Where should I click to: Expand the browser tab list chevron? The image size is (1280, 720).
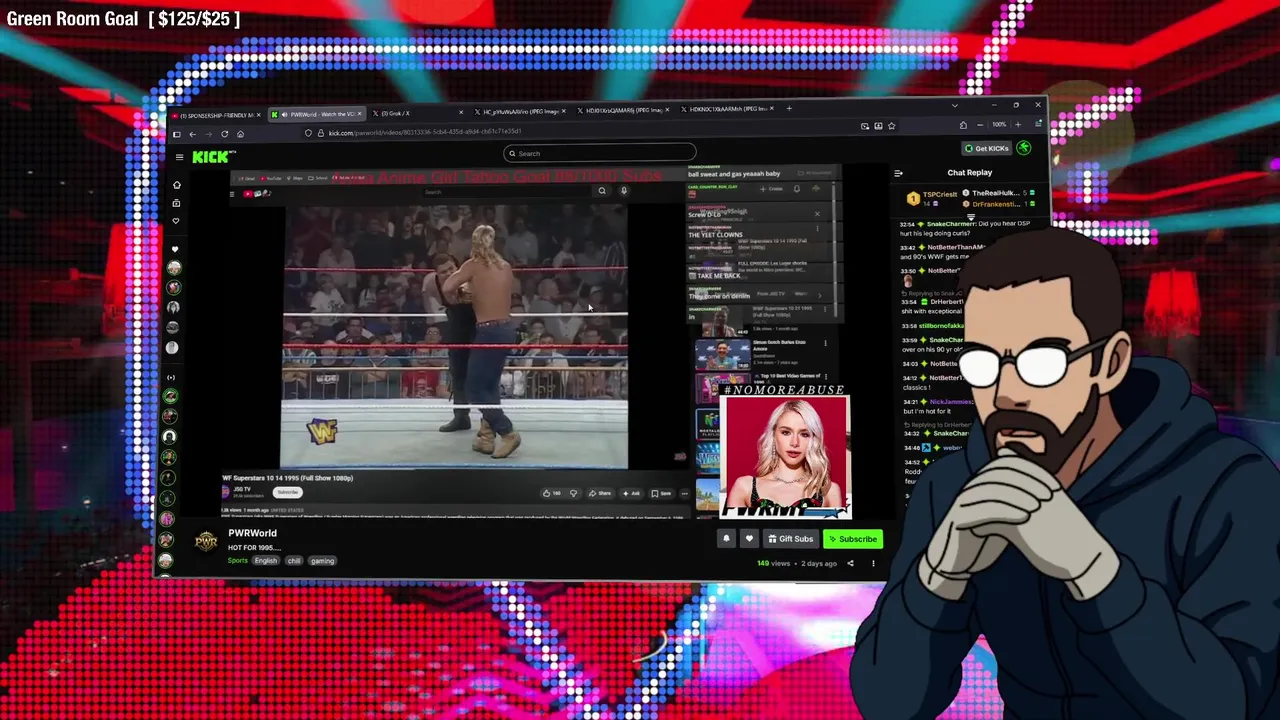[954, 105]
